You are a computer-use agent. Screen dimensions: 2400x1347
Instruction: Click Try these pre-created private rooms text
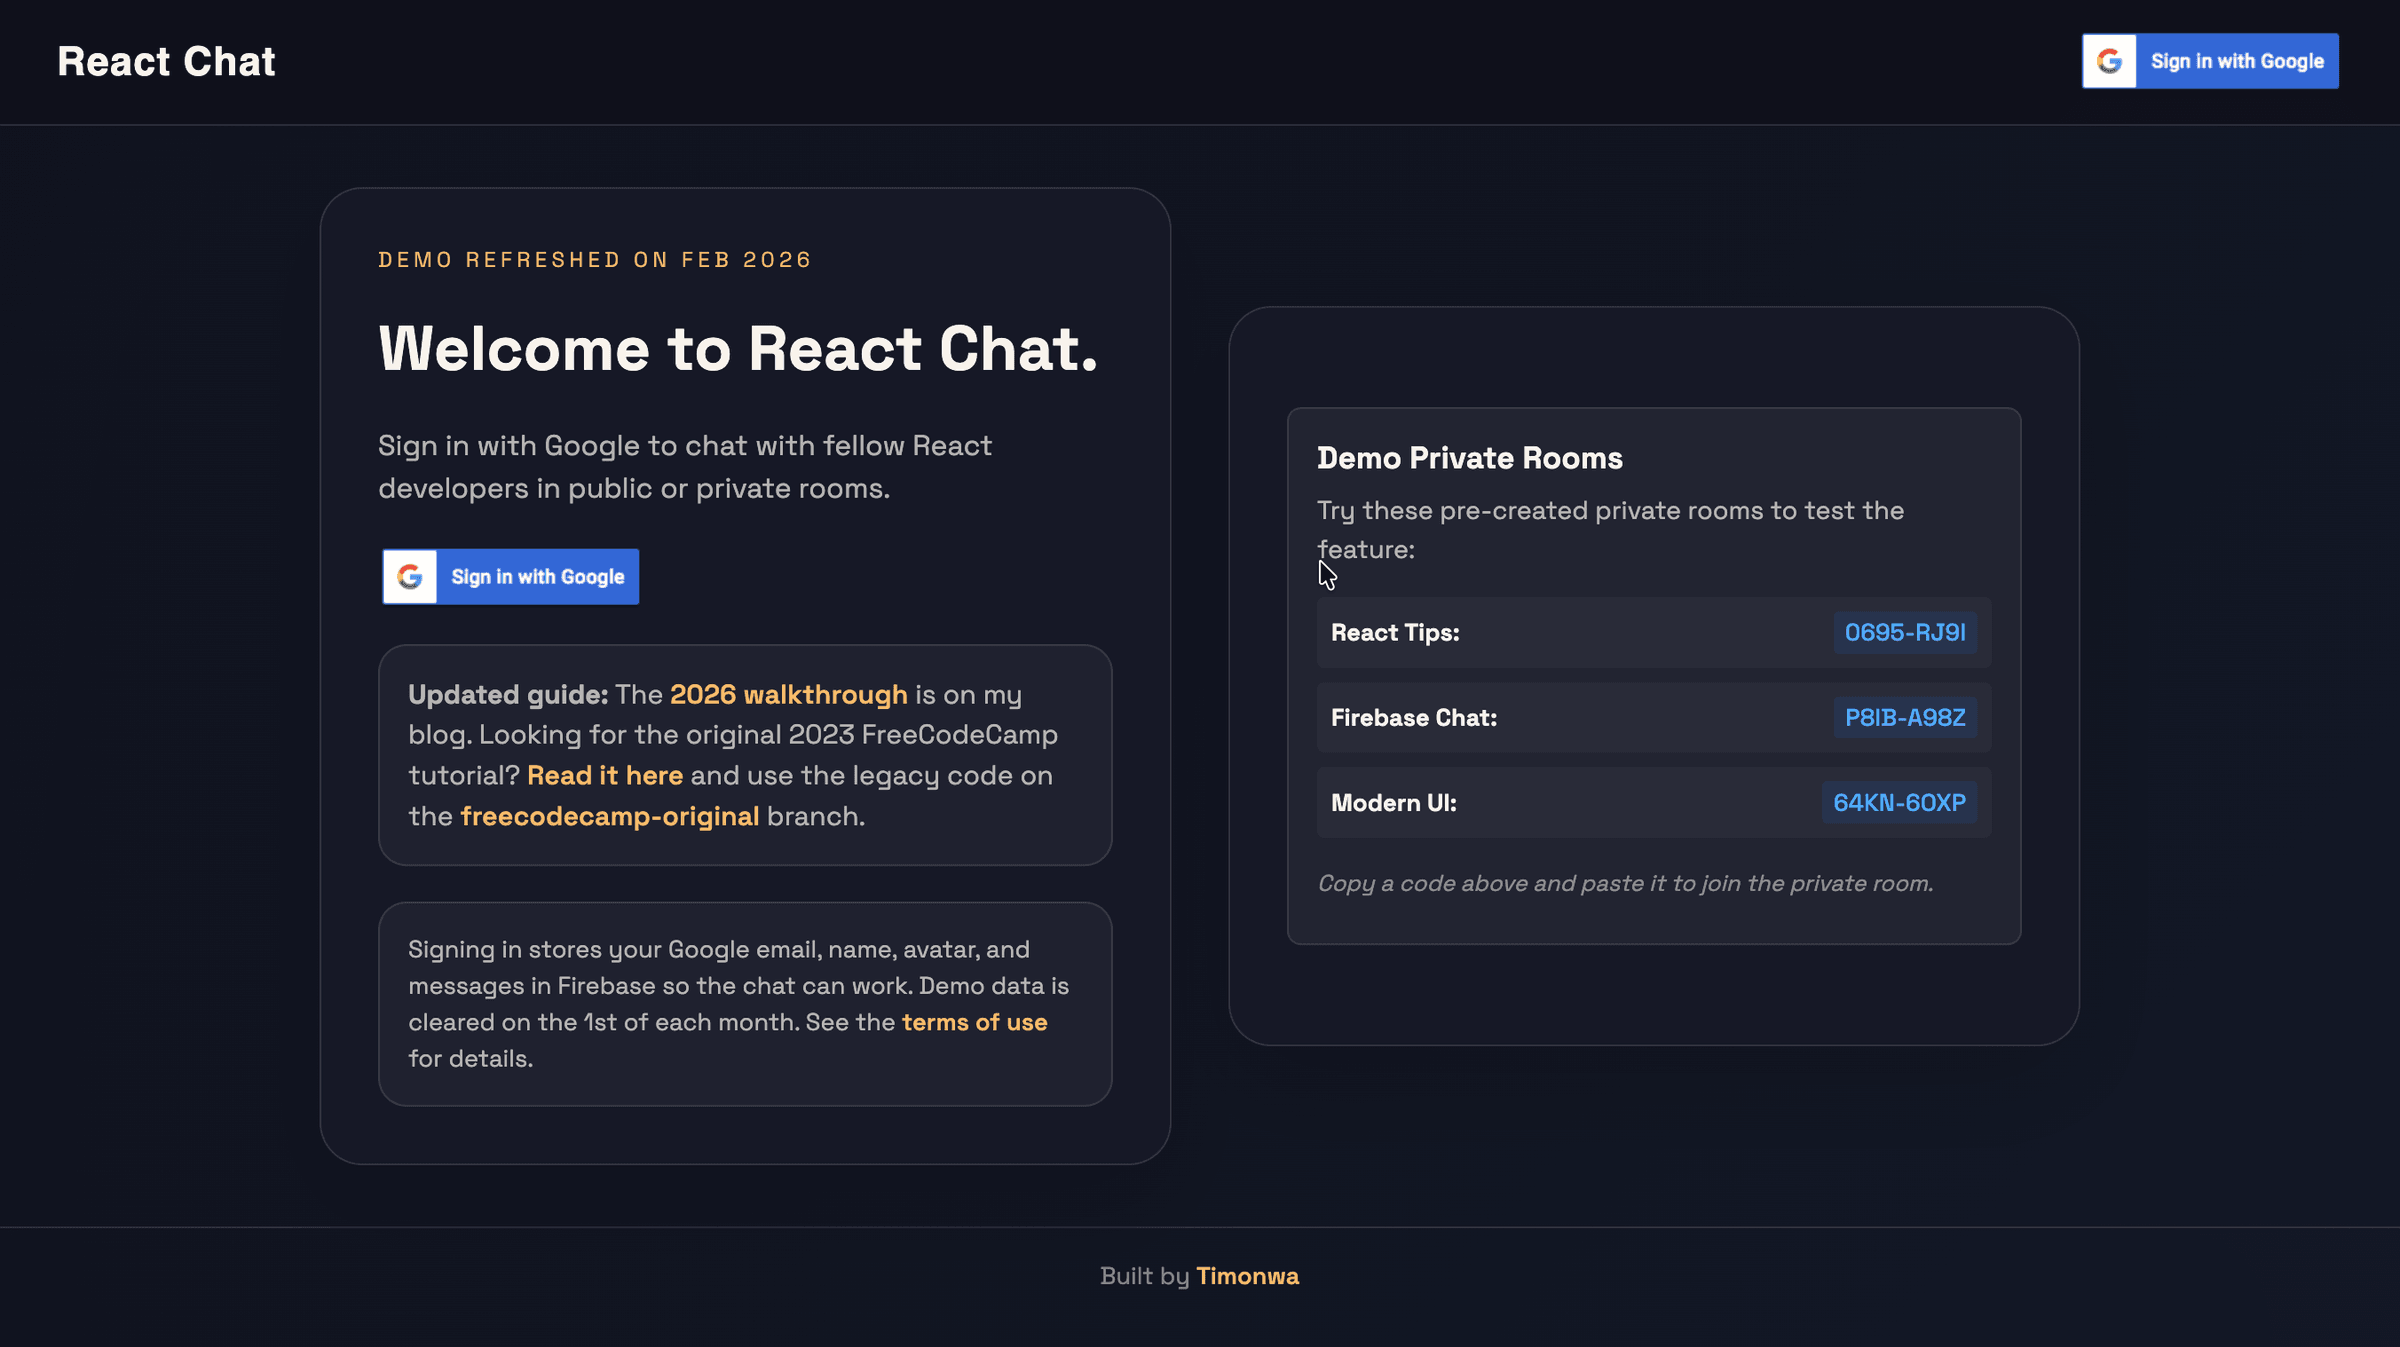(x=1610, y=530)
